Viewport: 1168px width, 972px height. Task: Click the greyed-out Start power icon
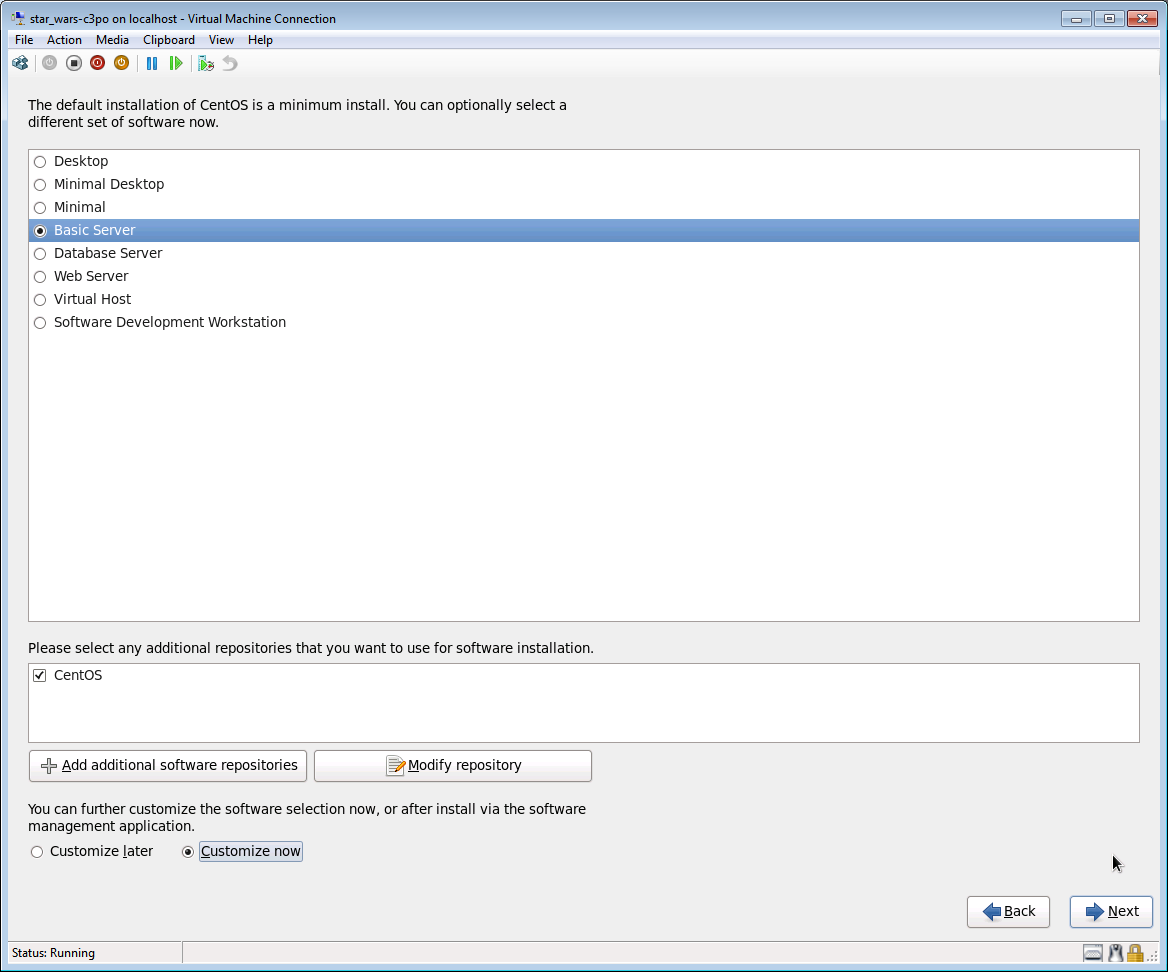coord(49,63)
